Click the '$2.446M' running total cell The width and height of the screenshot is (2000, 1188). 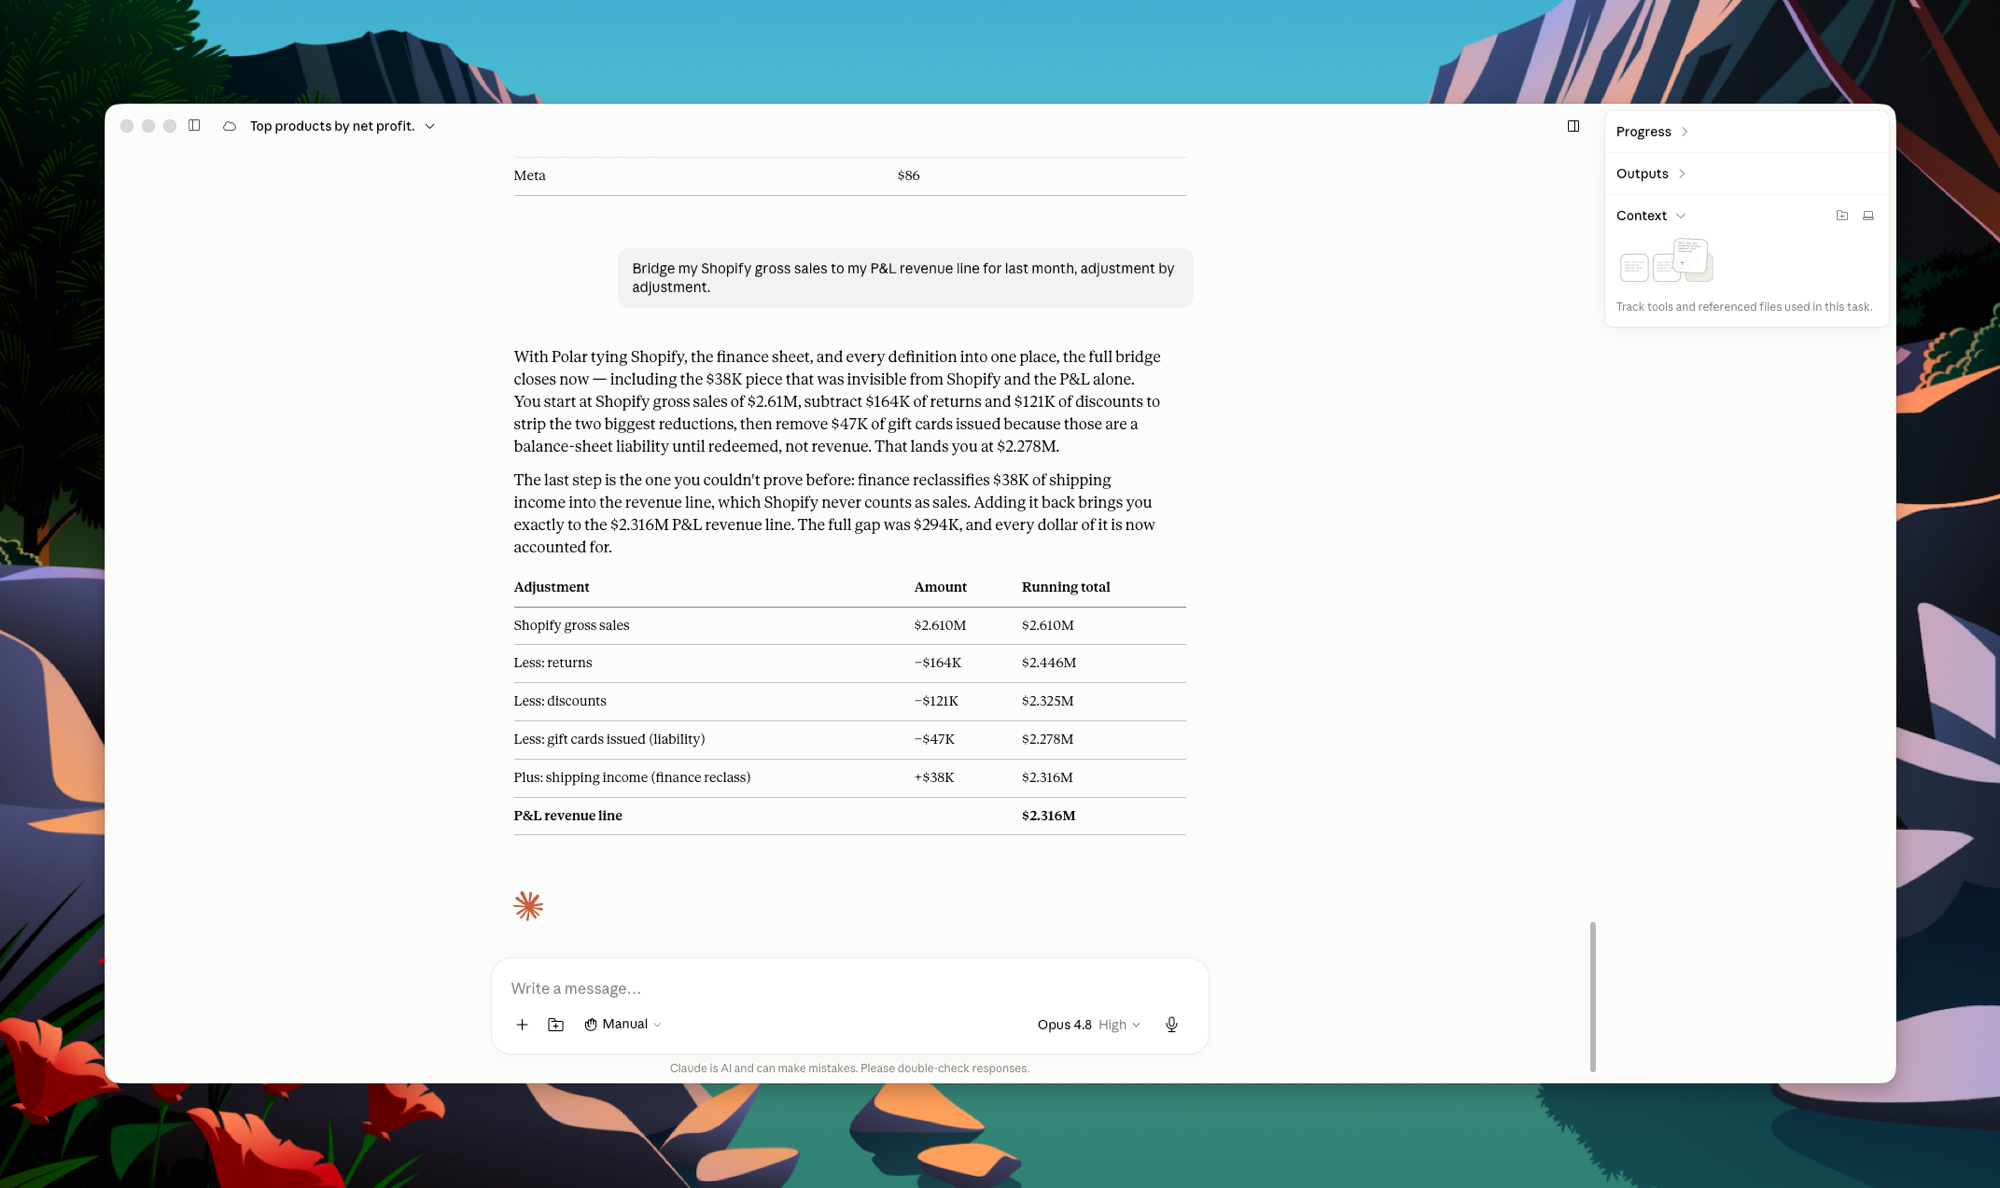[x=1049, y=663]
